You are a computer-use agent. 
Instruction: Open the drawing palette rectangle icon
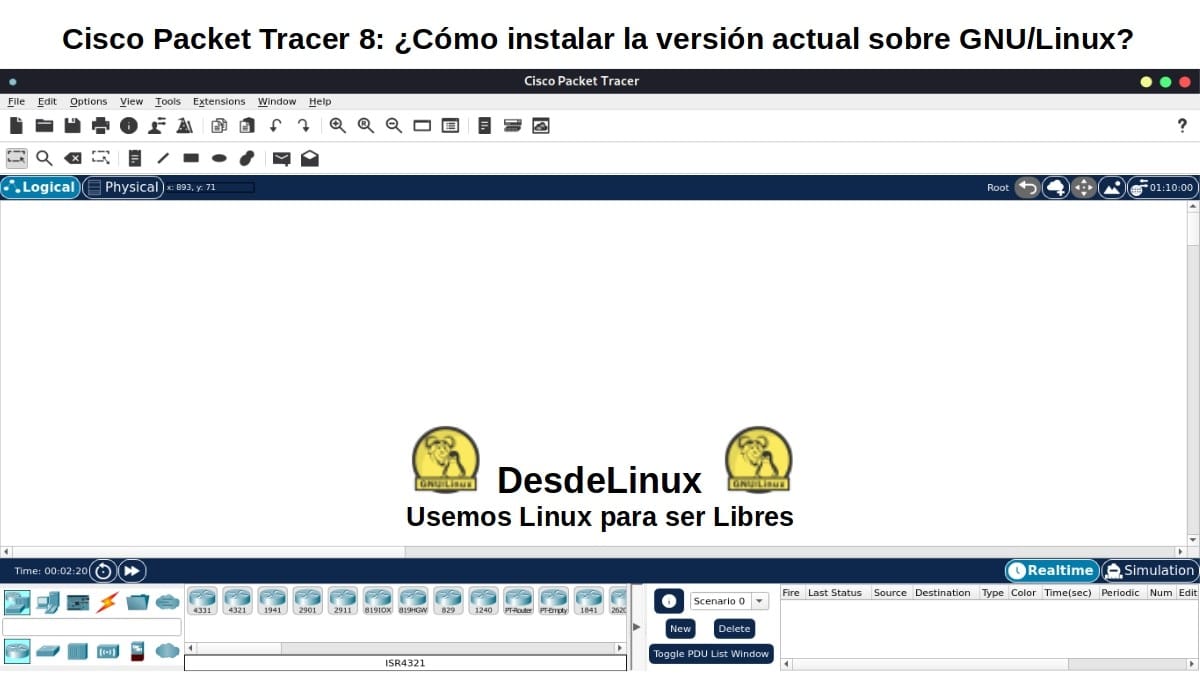tap(422, 125)
